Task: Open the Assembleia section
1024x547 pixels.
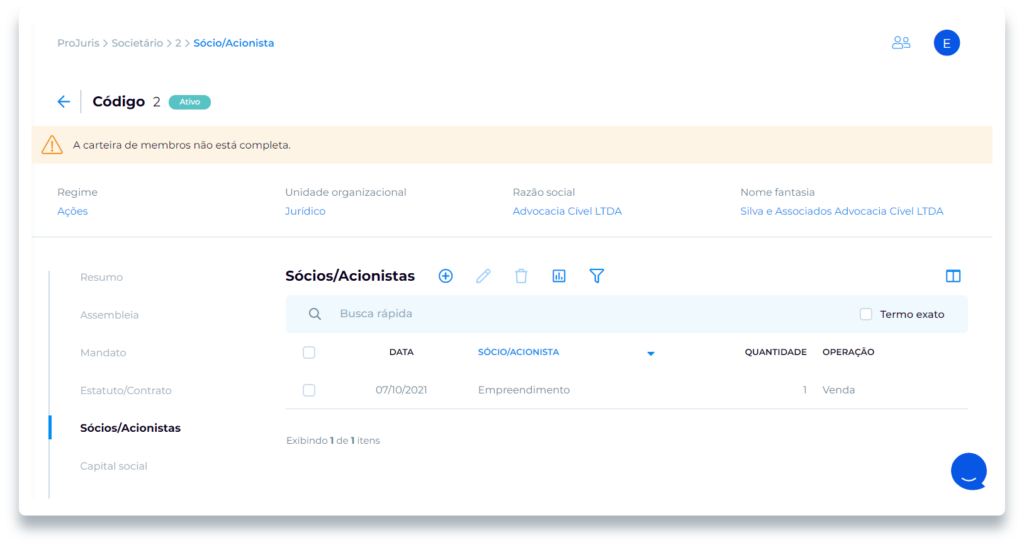Action: [109, 315]
